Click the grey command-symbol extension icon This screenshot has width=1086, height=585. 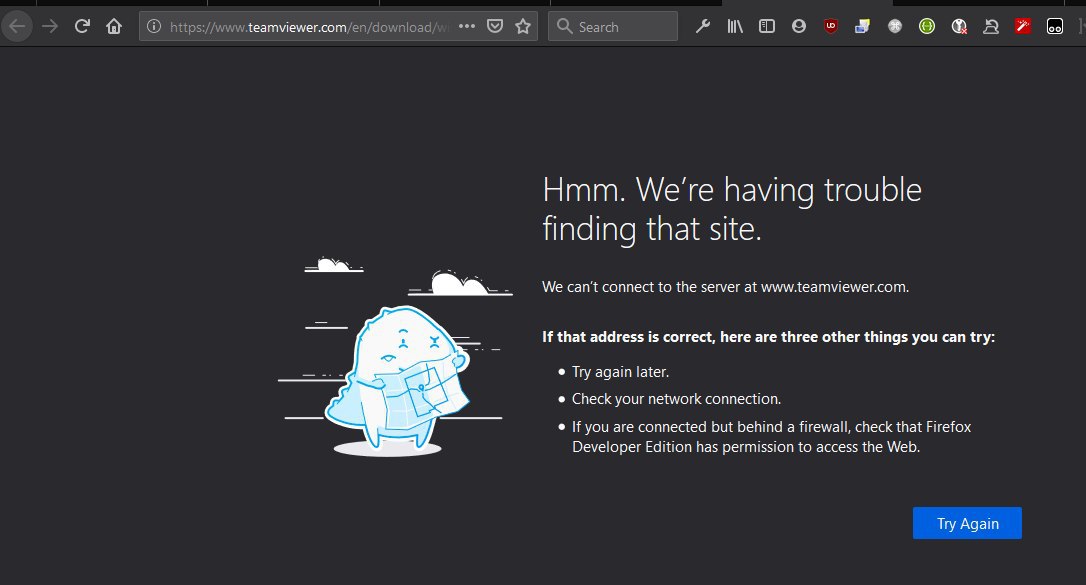[x=895, y=27]
